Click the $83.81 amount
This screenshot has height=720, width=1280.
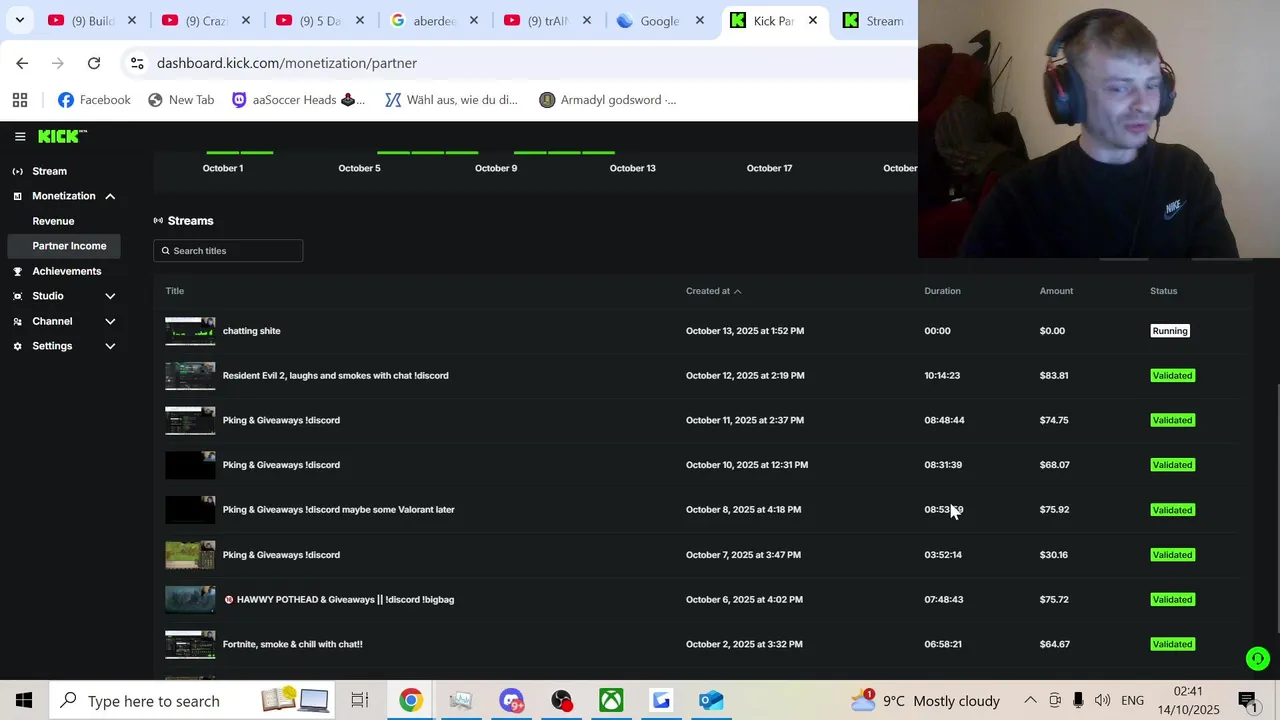click(x=1054, y=376)
